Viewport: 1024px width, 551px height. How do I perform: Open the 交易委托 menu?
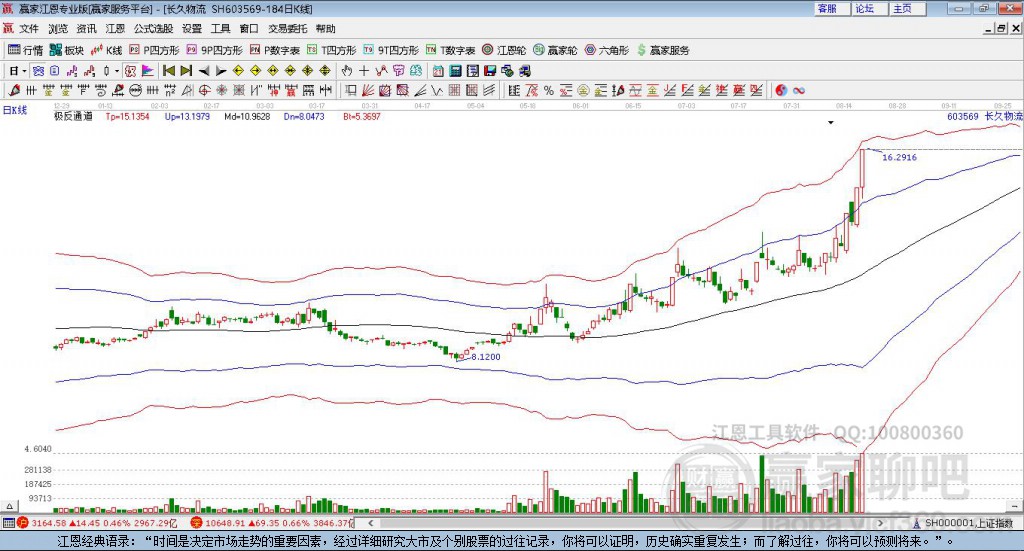(287, 29)
